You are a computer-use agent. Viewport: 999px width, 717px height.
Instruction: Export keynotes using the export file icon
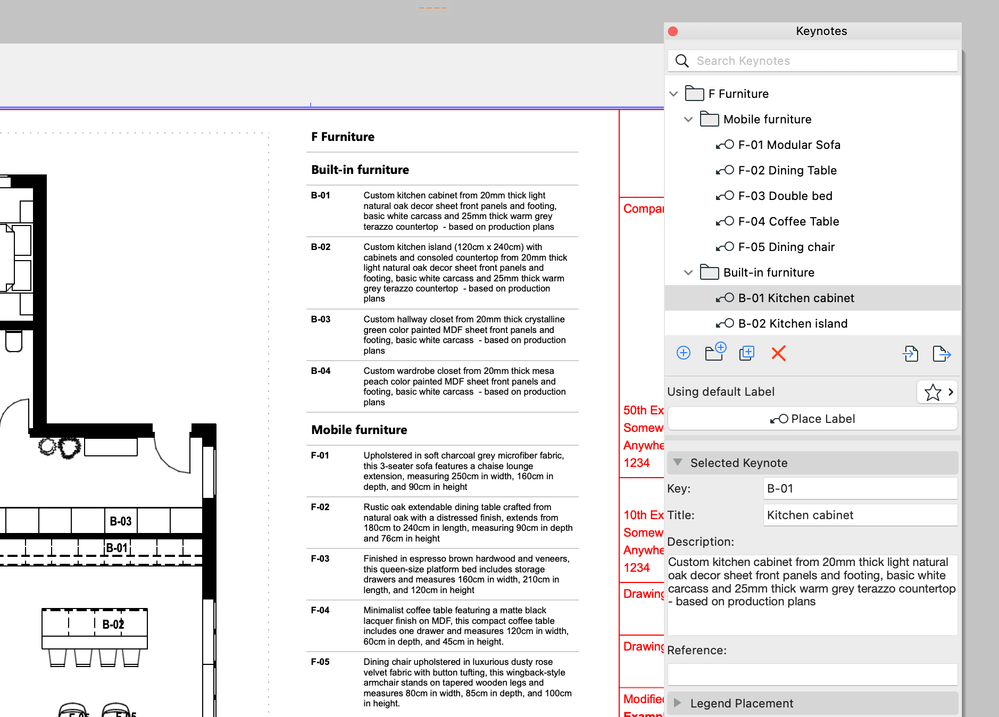(941, 353)
